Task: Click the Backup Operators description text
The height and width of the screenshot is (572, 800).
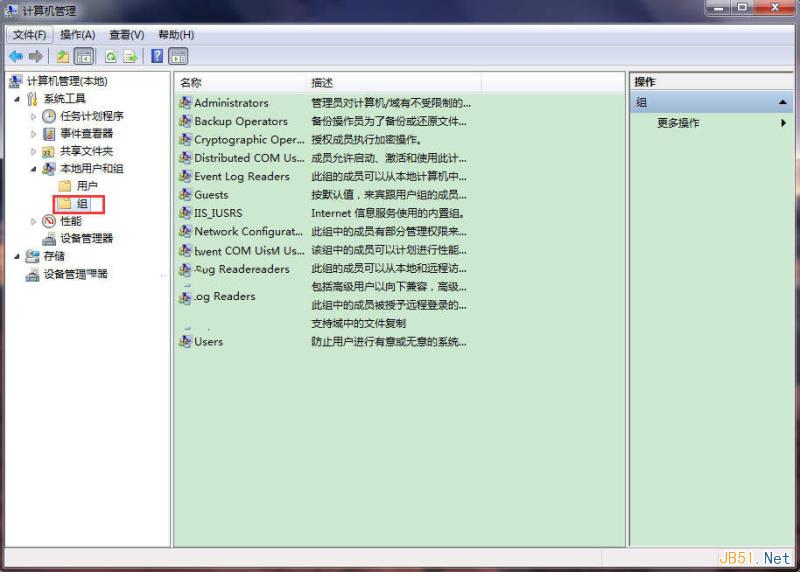Action: coord(388,121)
